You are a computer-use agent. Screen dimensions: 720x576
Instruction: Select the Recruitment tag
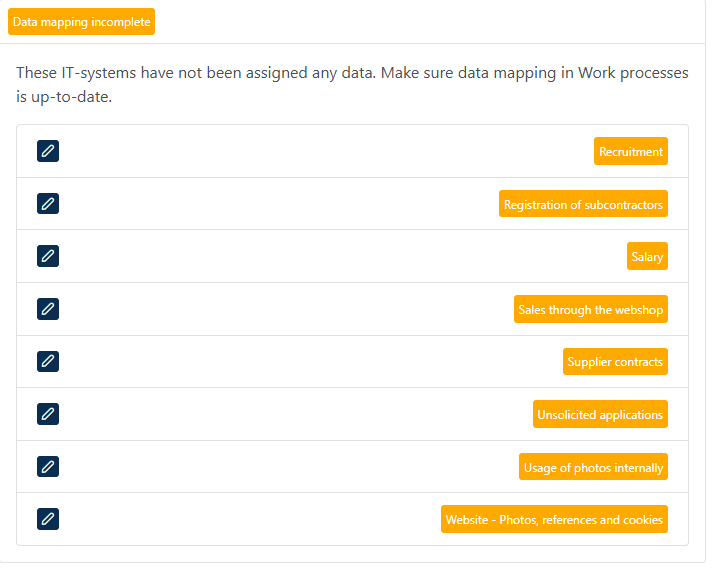coord(630,151)
